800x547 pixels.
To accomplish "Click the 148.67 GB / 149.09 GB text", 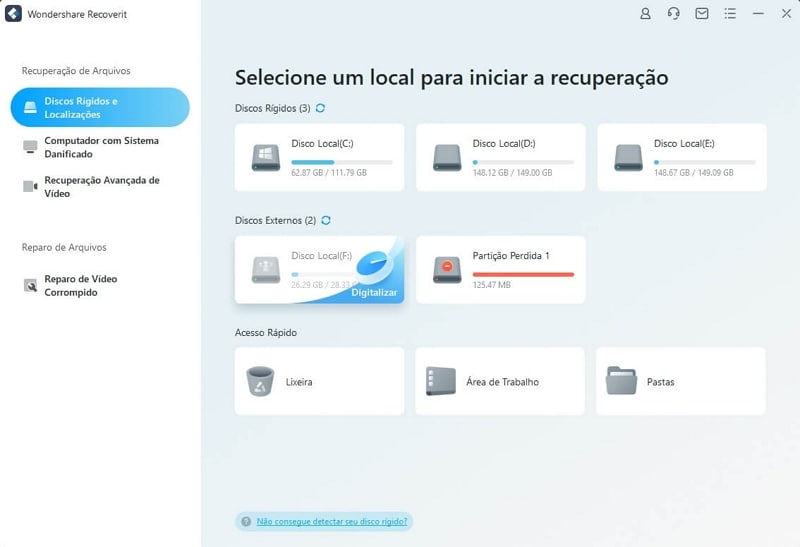I will pos(694,172).
